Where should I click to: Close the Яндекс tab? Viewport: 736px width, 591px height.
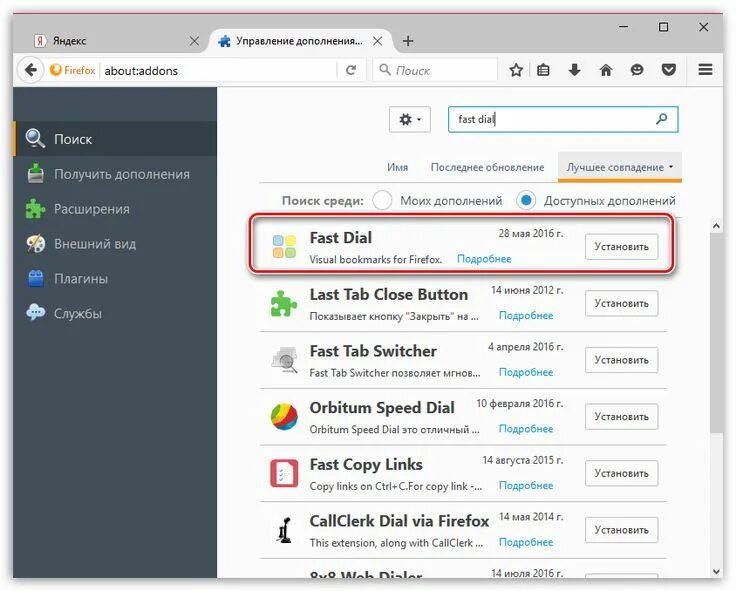pos(194,41)
